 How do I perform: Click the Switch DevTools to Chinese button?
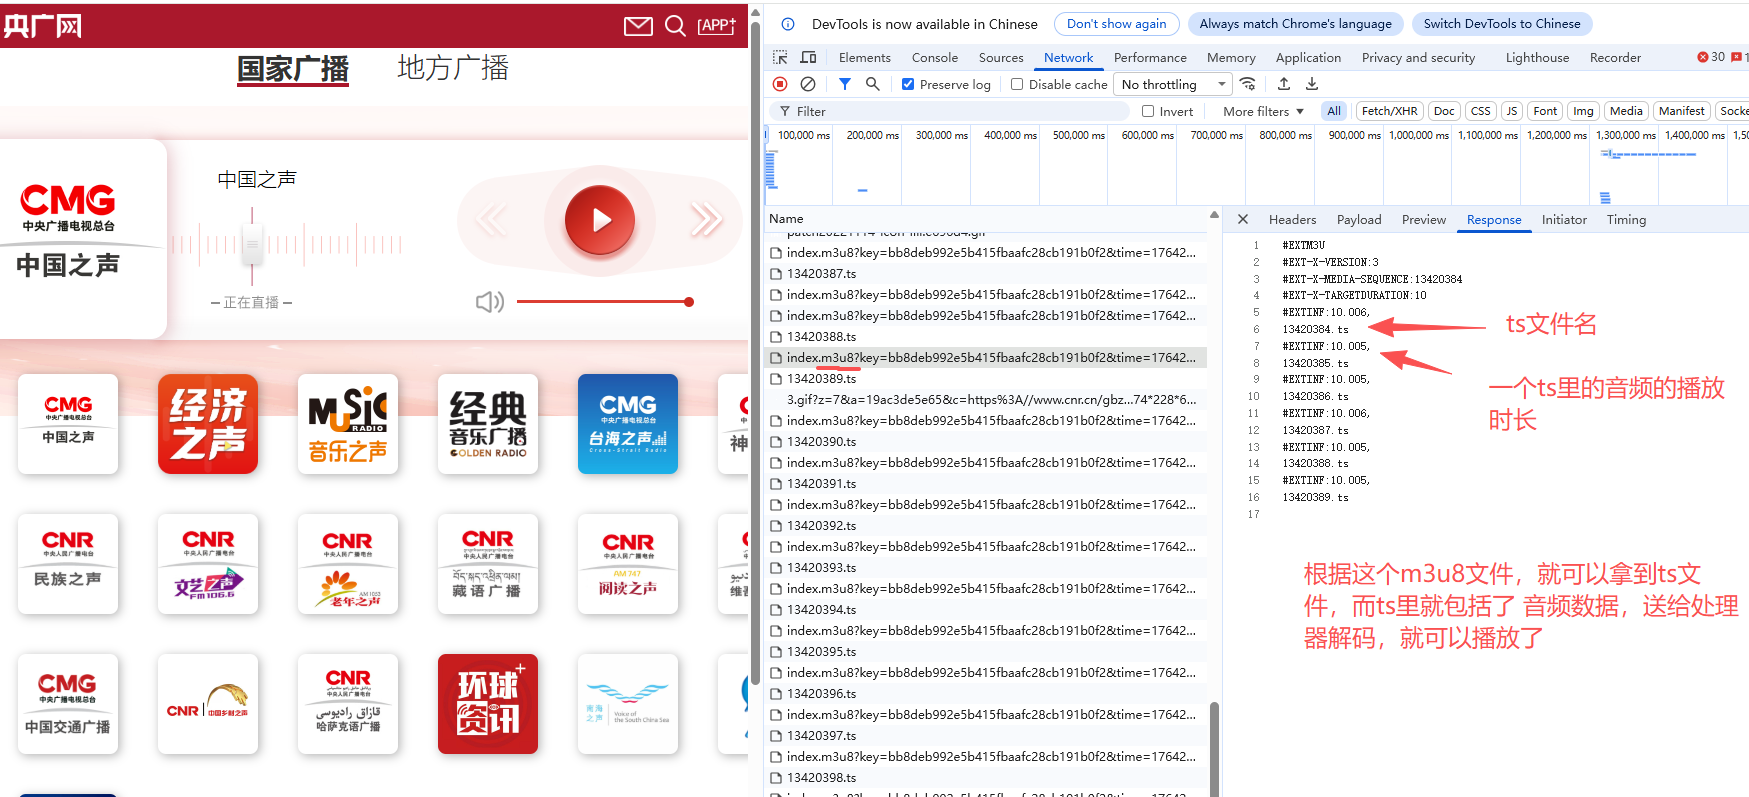[x=1501, y=24]
